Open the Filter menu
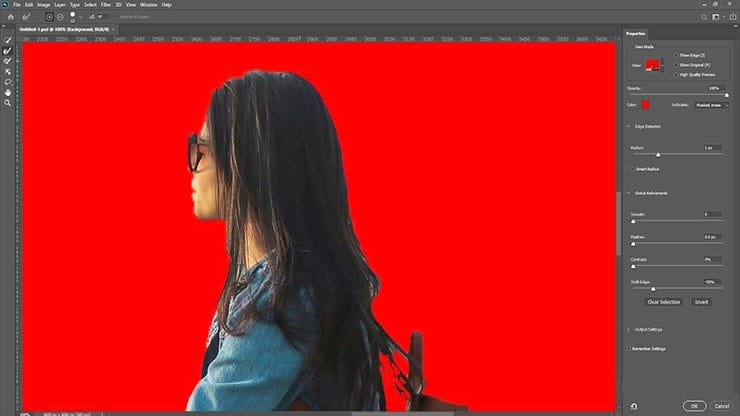Viewport: 740px width, 416px height. pos(105,5)
